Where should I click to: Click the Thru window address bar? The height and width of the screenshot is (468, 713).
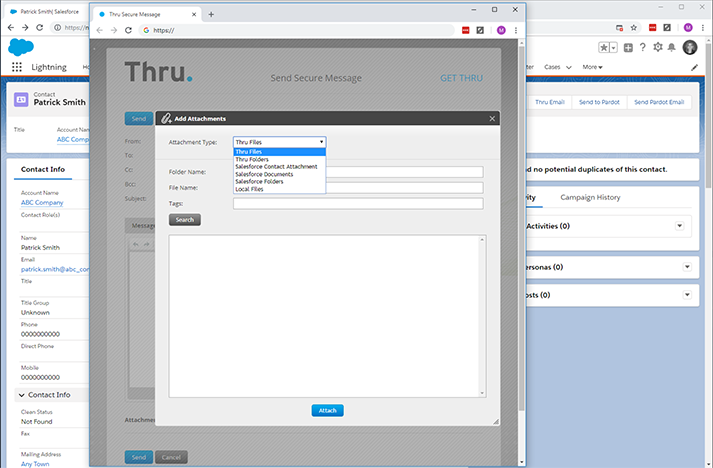296,30
